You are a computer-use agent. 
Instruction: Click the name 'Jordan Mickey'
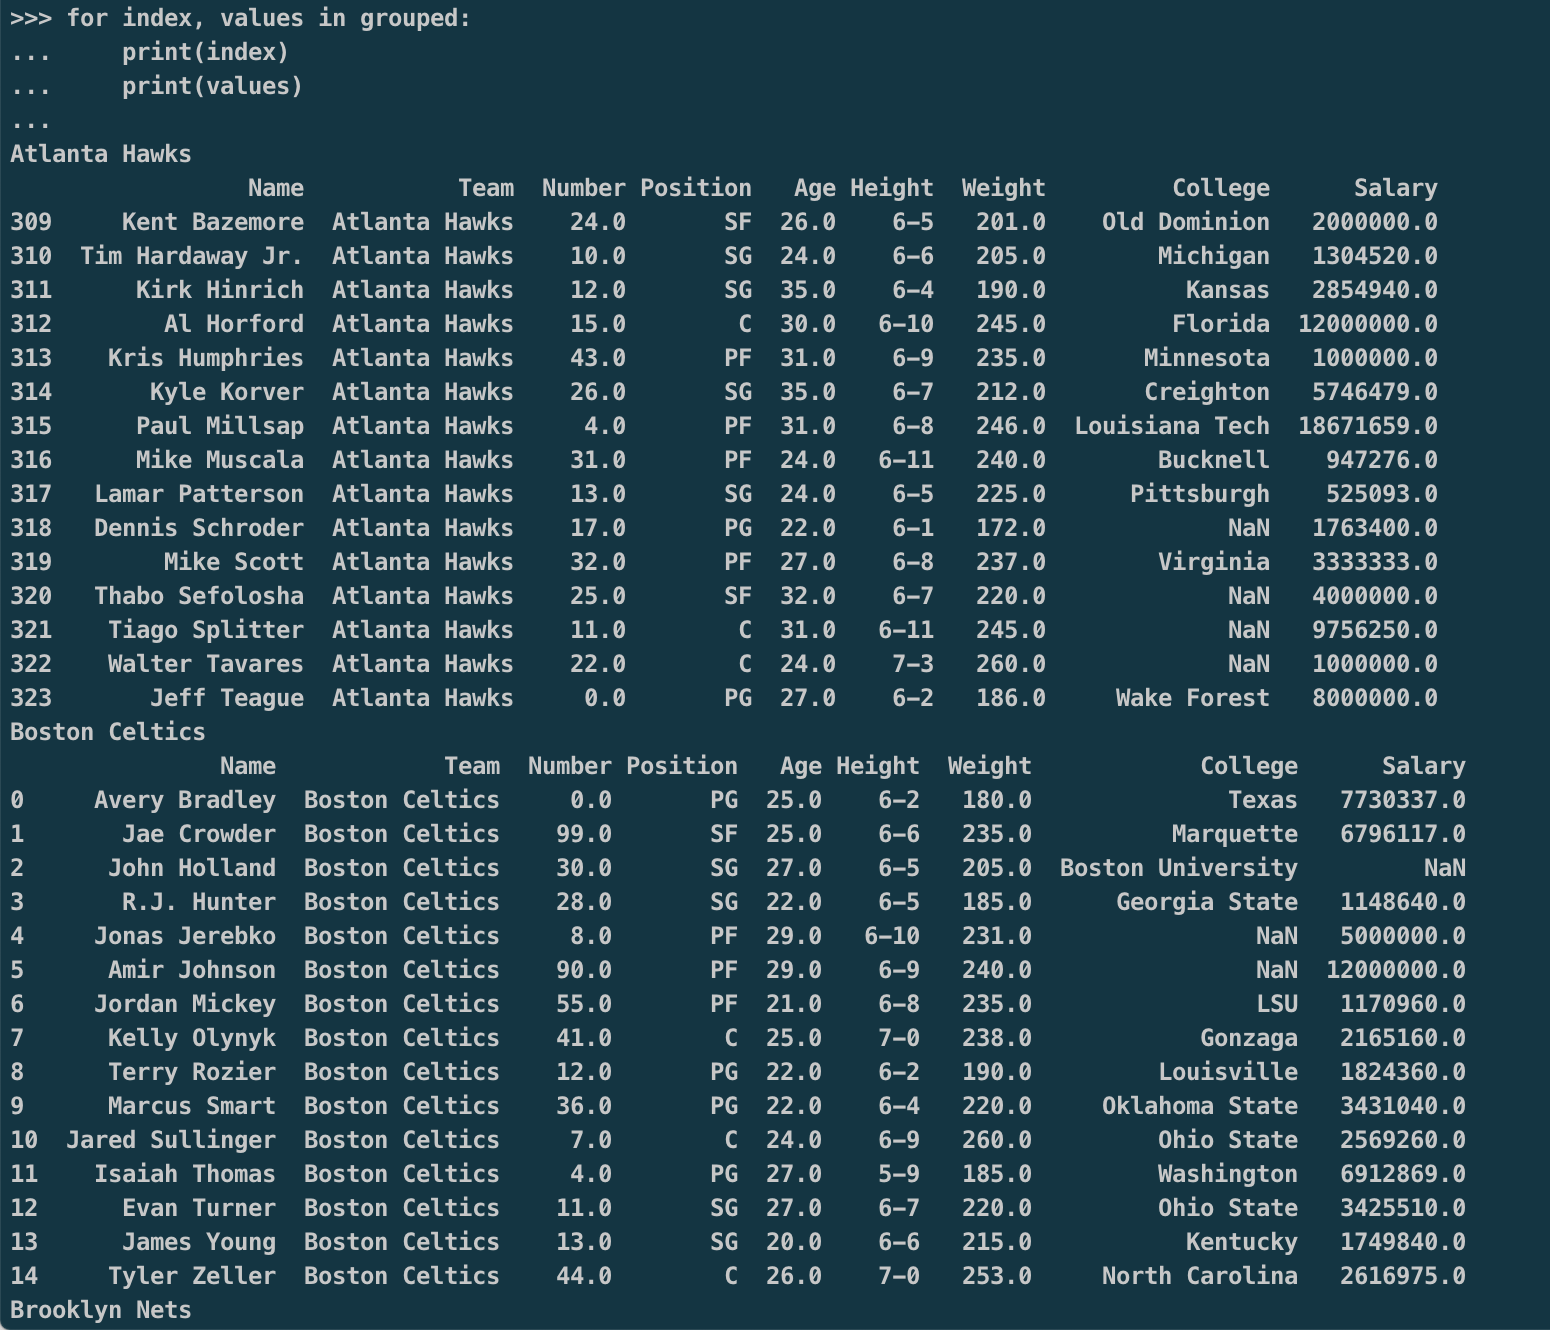(x=185, y=1004)
